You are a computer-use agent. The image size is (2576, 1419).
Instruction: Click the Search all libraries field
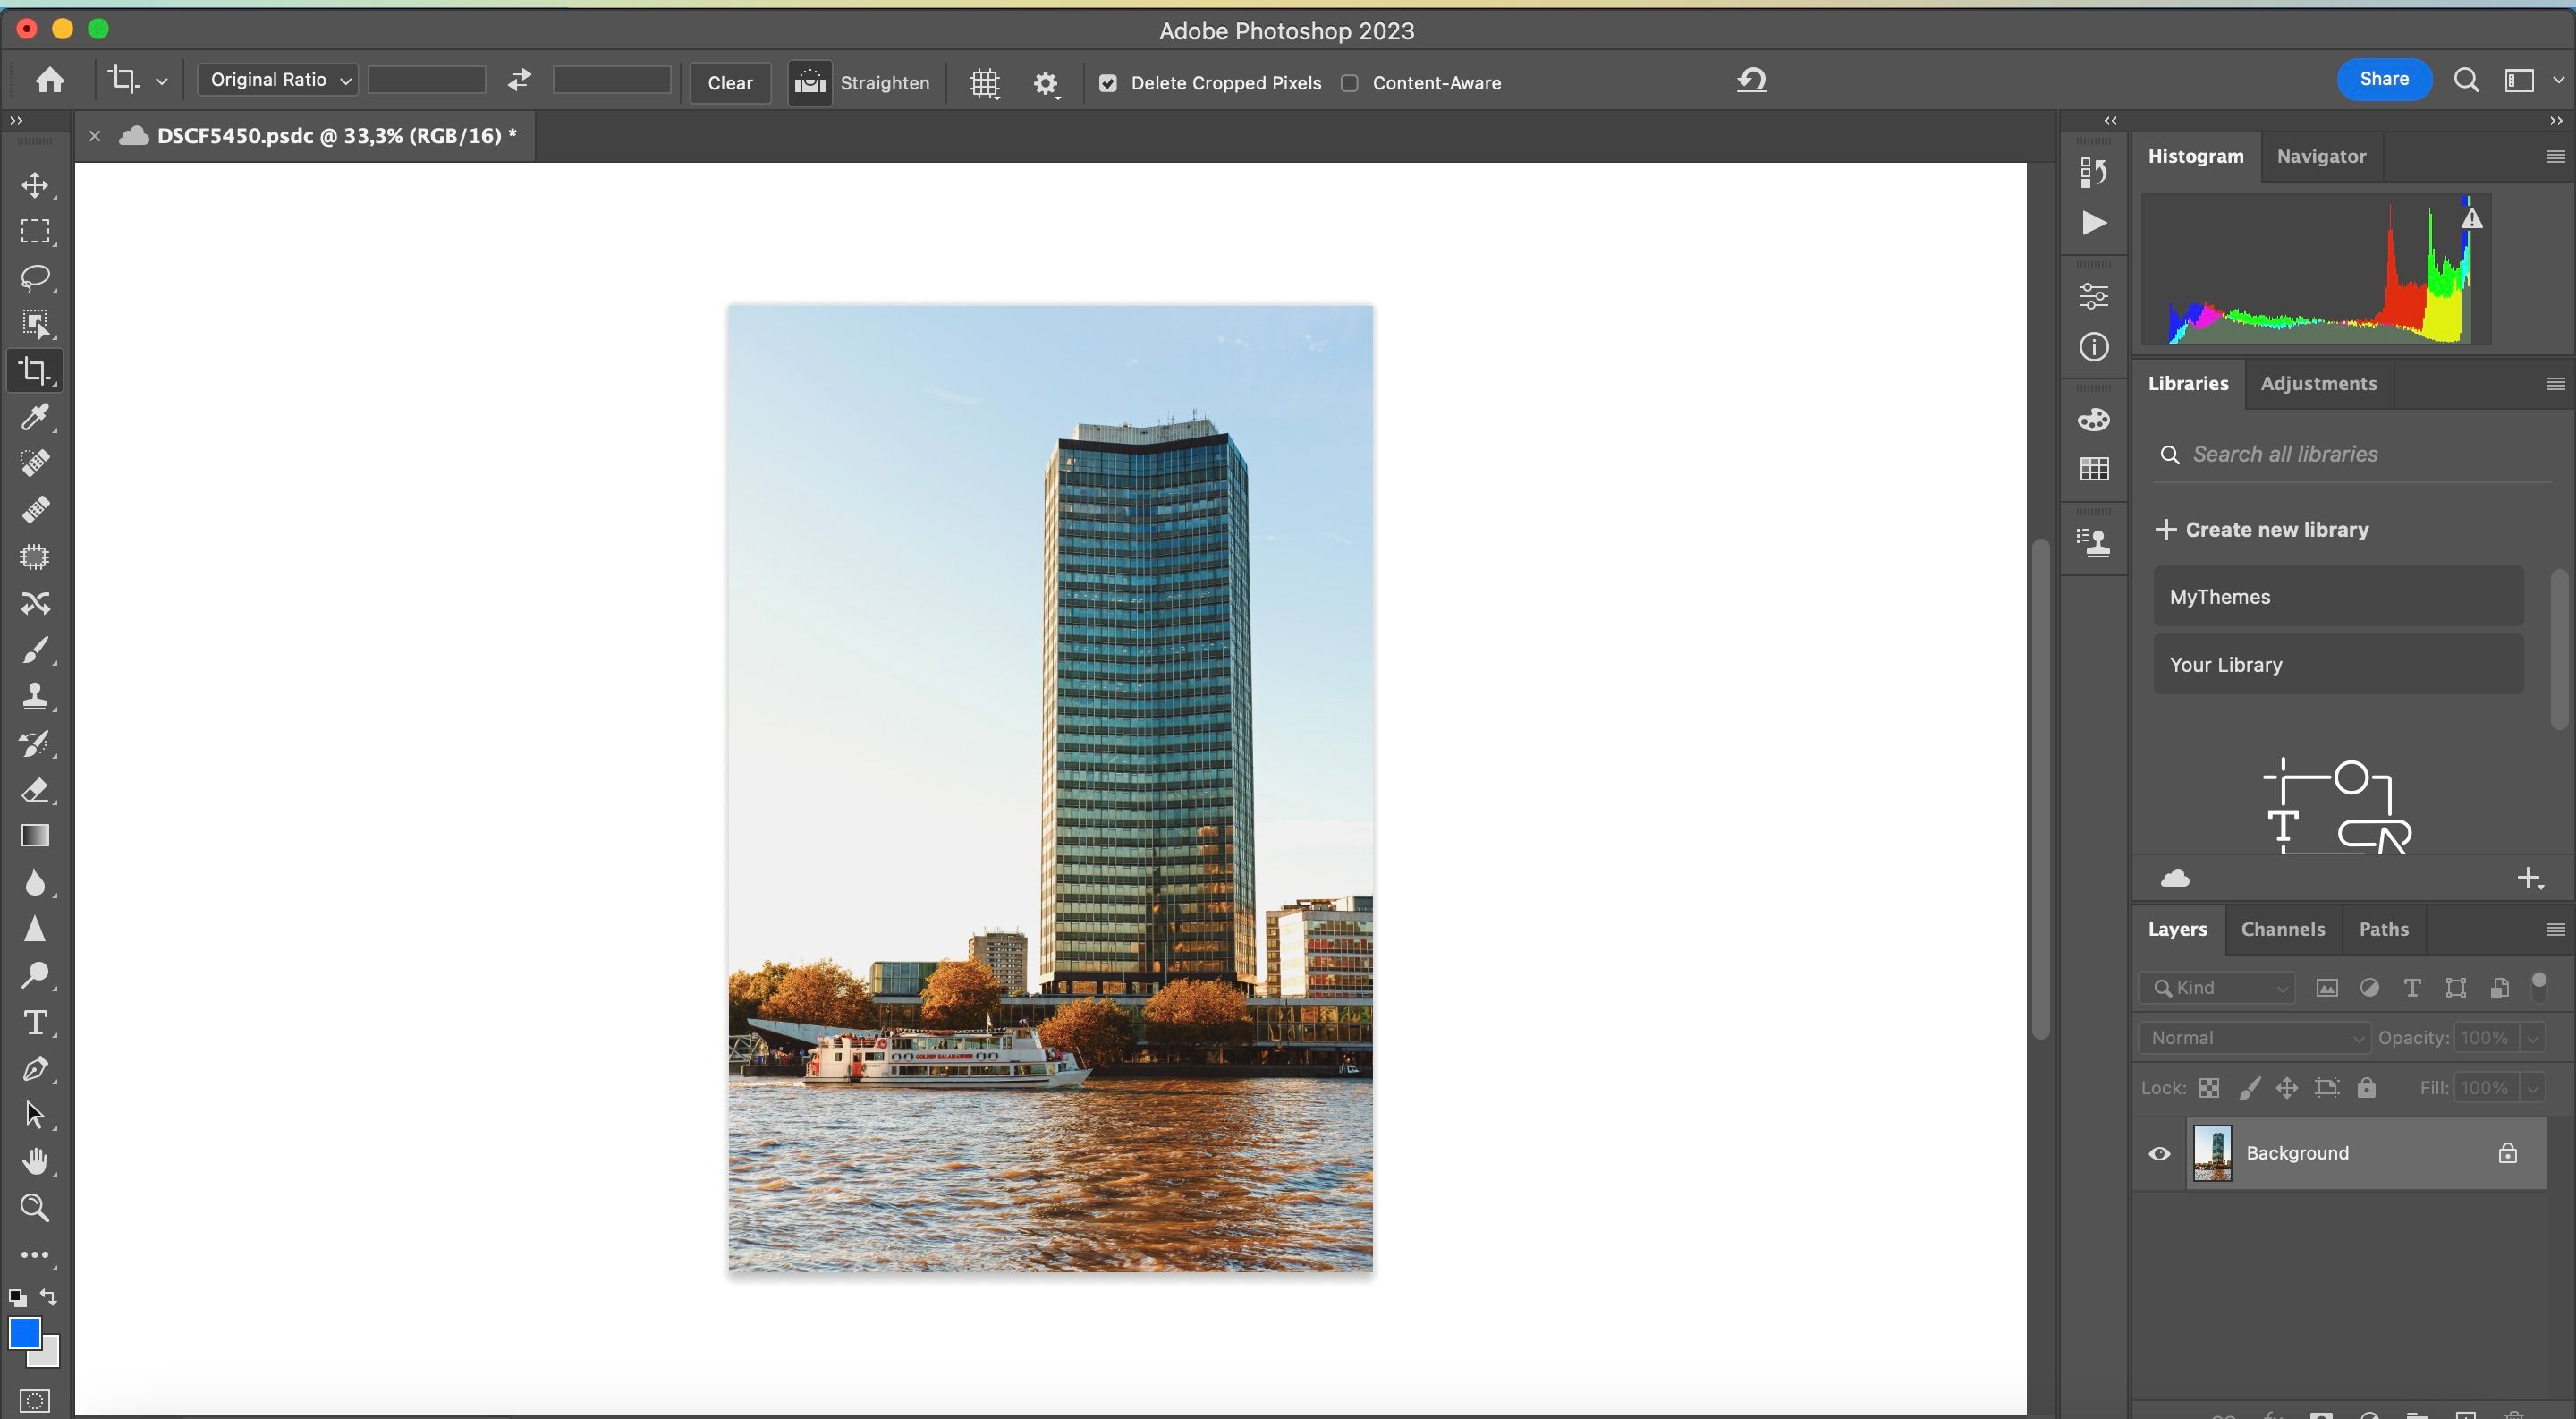[2300, 453]
